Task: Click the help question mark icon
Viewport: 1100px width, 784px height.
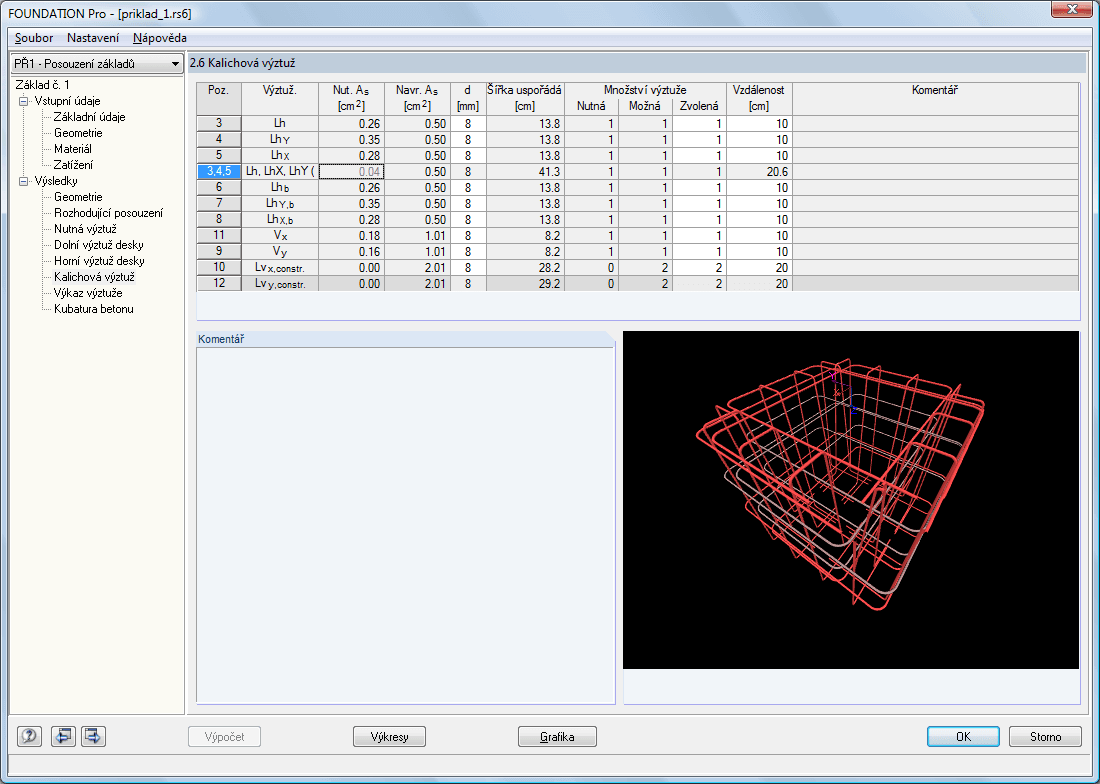Action: [29, 737]
